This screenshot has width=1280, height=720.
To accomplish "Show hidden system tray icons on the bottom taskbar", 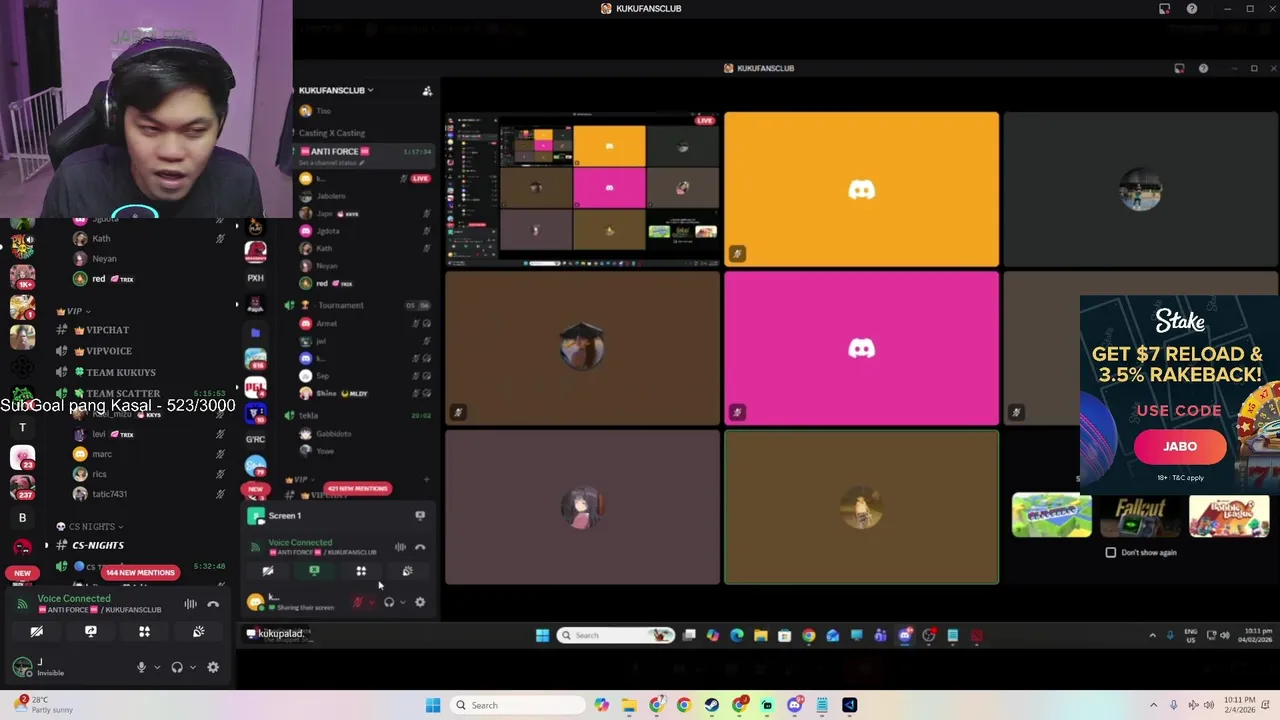I will [1155, 705].
